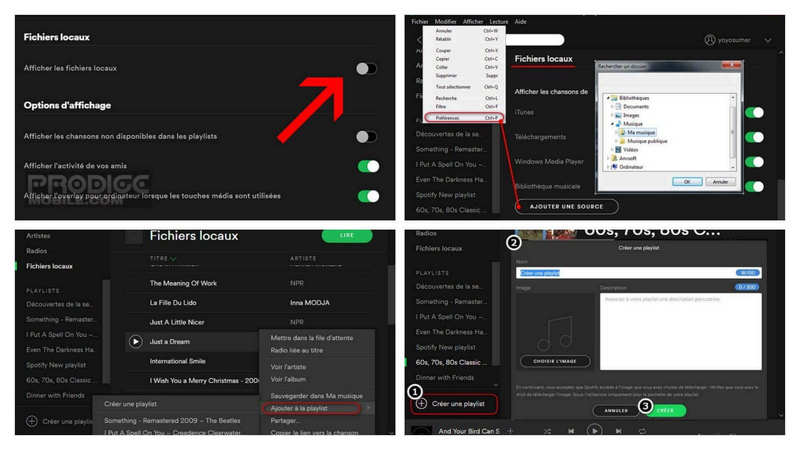Collapse the Musique tree node arrow

click(612, 123)
